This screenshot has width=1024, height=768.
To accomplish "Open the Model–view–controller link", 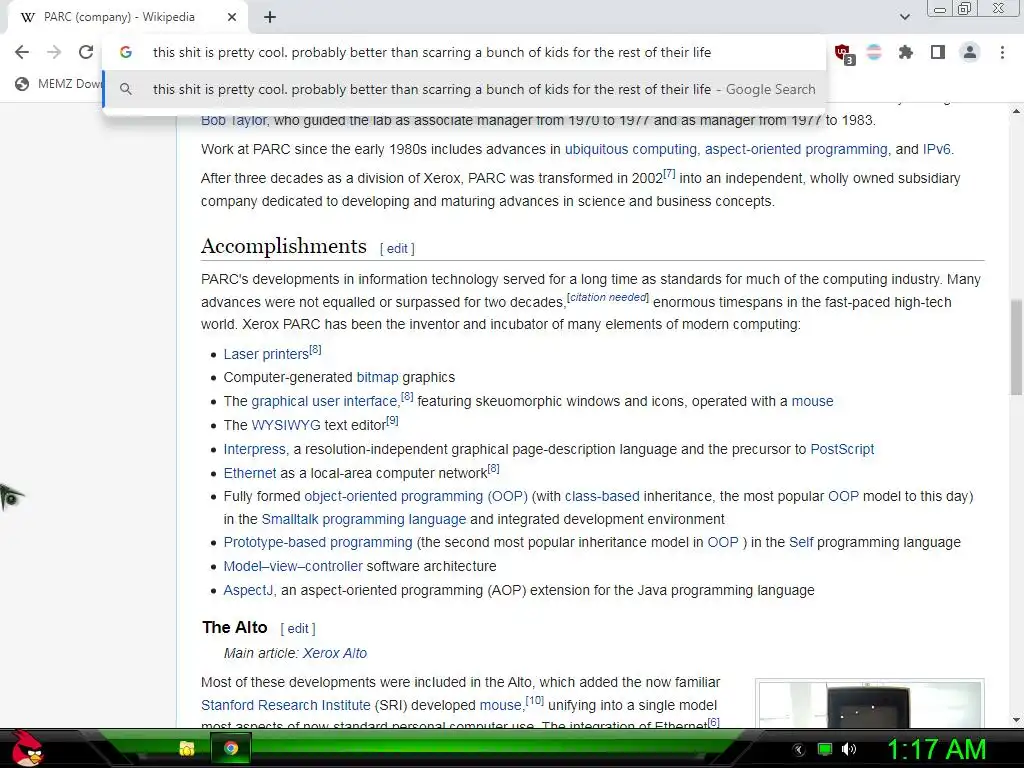I will (293, 566).
